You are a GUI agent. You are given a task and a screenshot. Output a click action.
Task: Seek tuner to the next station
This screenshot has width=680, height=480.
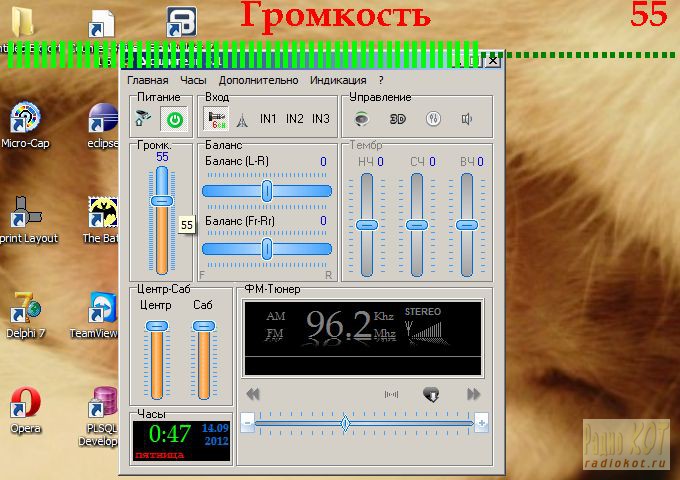click(x=474, y=394)
